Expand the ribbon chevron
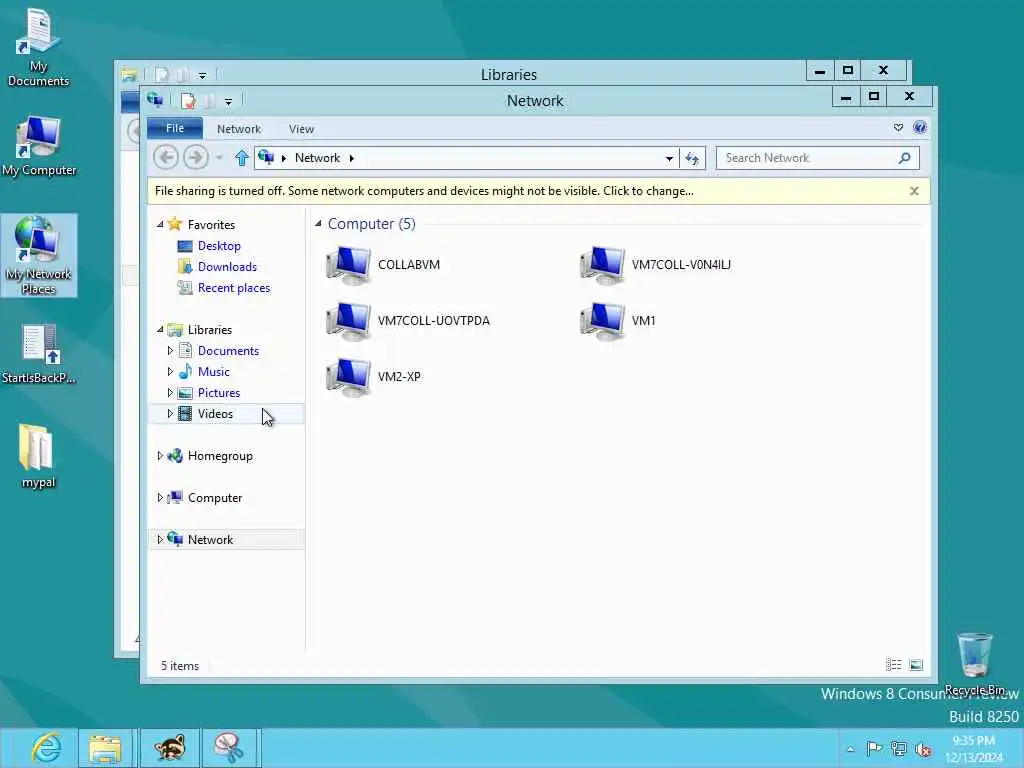The height and width of the screenshot is (768, 1024). click(899, 127)
